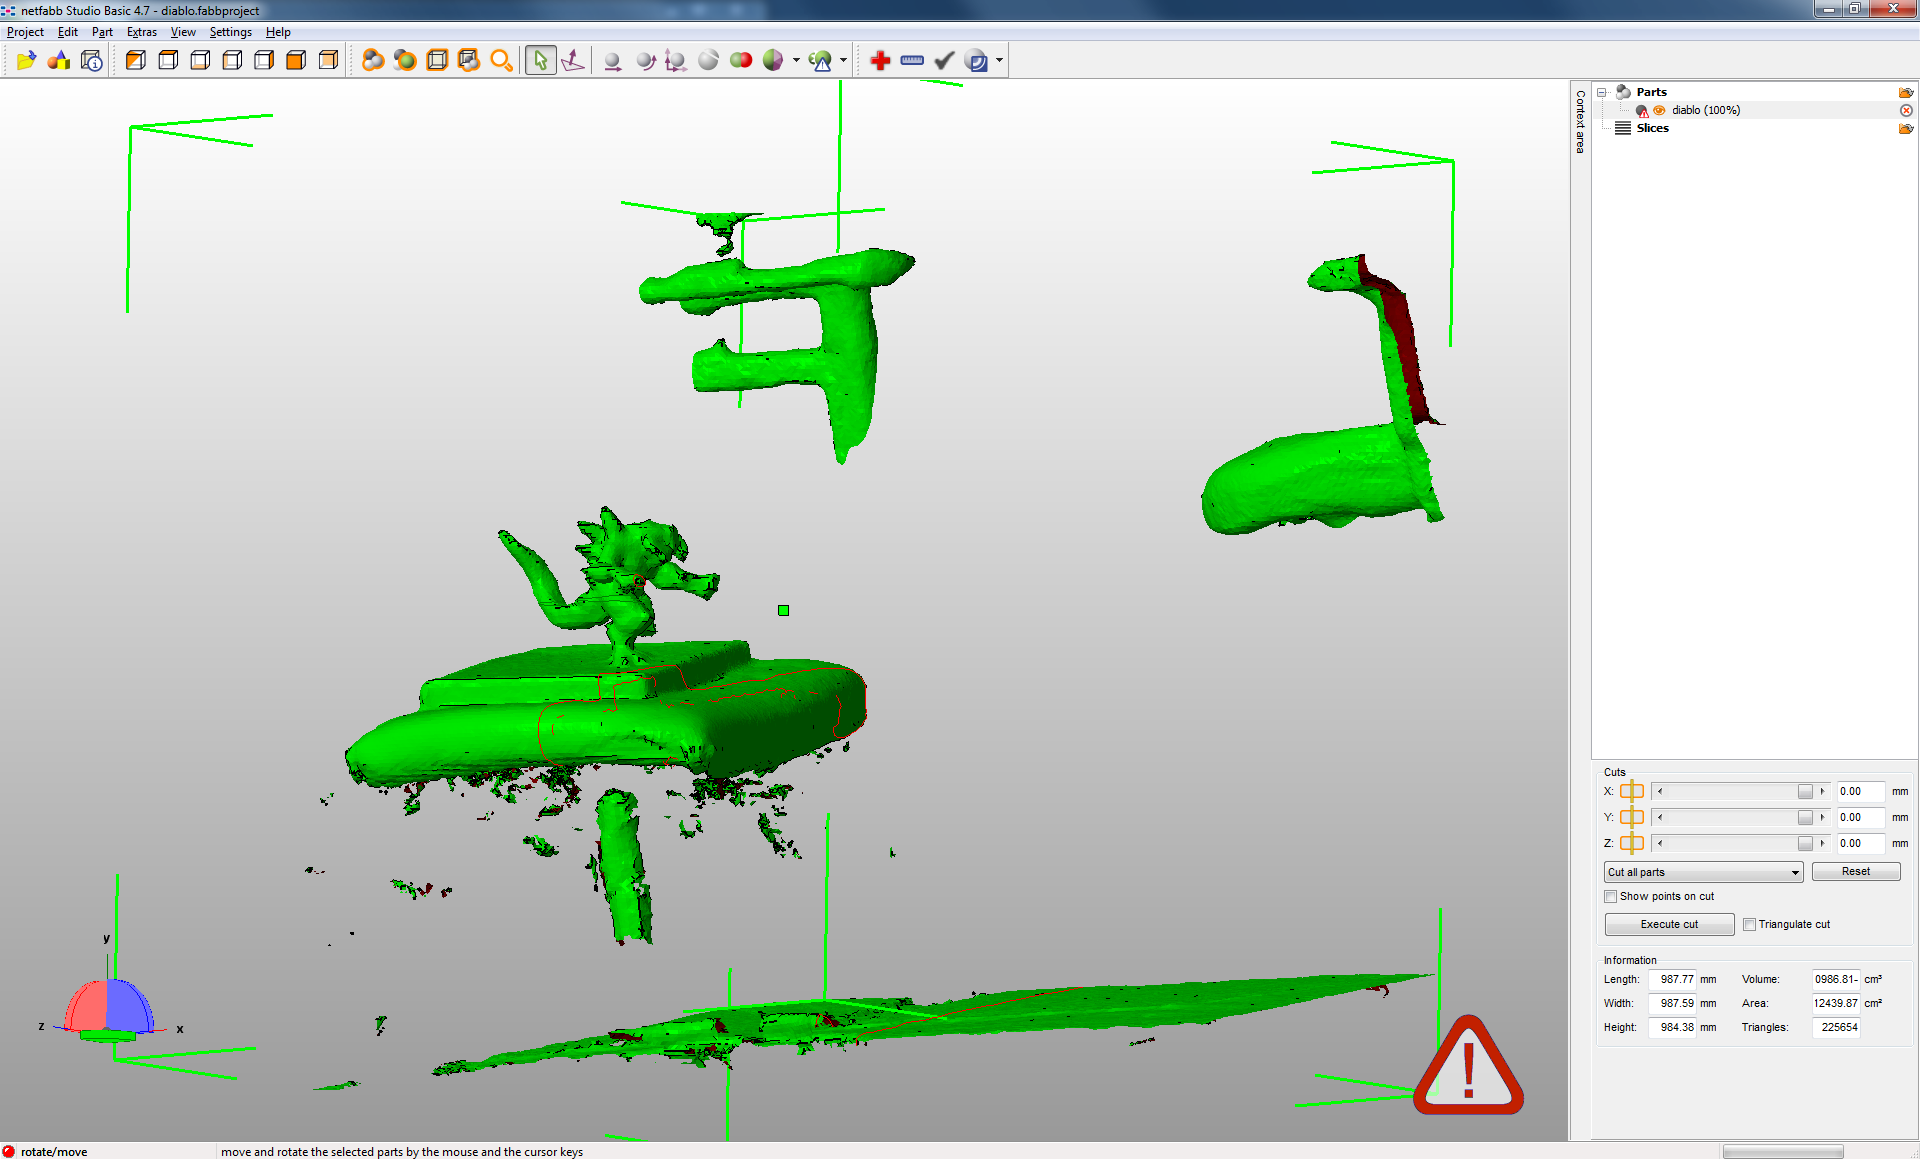Select the green arrow selection tool
This screenshot has width=1920, height=1160.
tap(540, 61)
